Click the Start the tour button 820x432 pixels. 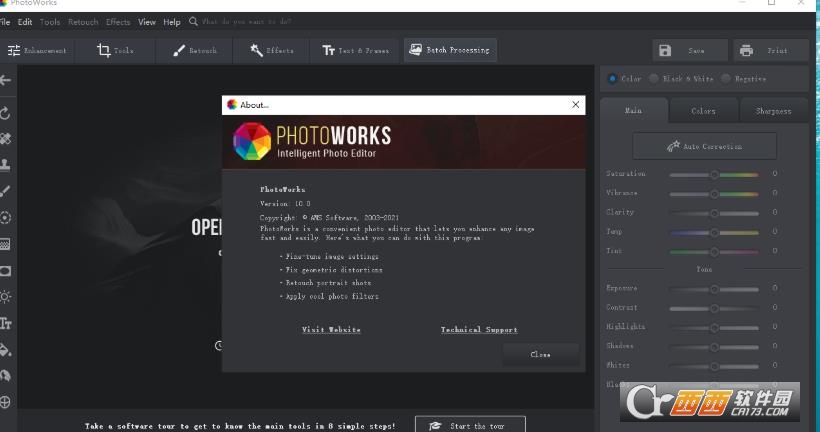(470, 425)
